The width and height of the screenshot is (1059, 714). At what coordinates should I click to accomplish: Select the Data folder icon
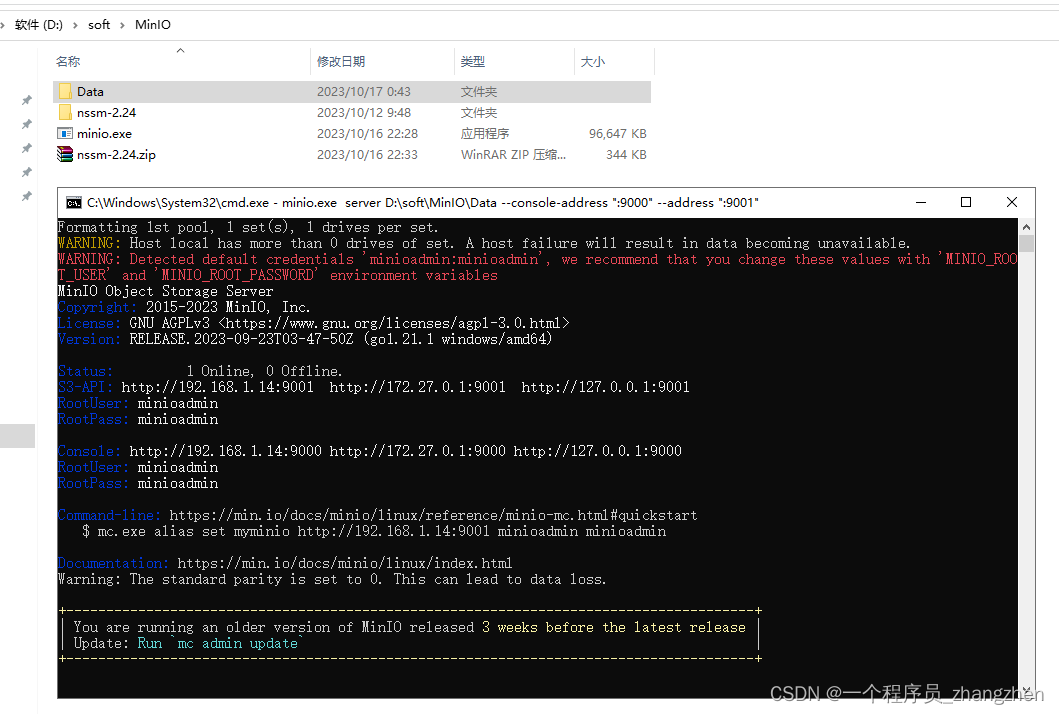point(65,91)
